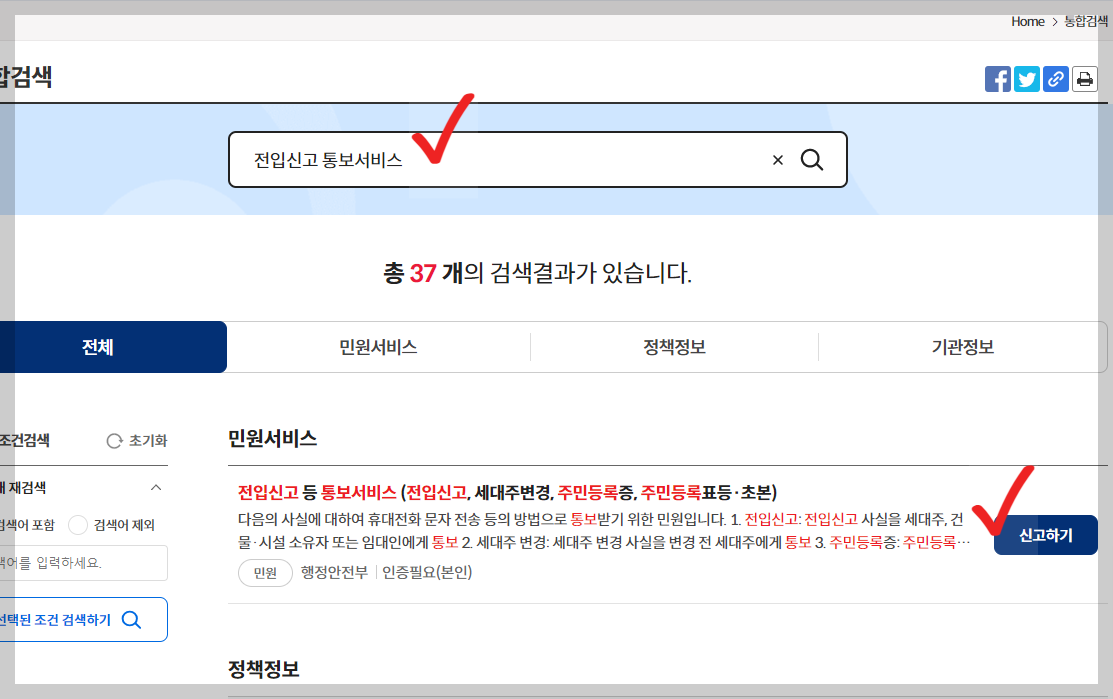This screenshot has width=1113, height=699.
Task: Share the page to Facebook
Action: [x=997, y=78]
